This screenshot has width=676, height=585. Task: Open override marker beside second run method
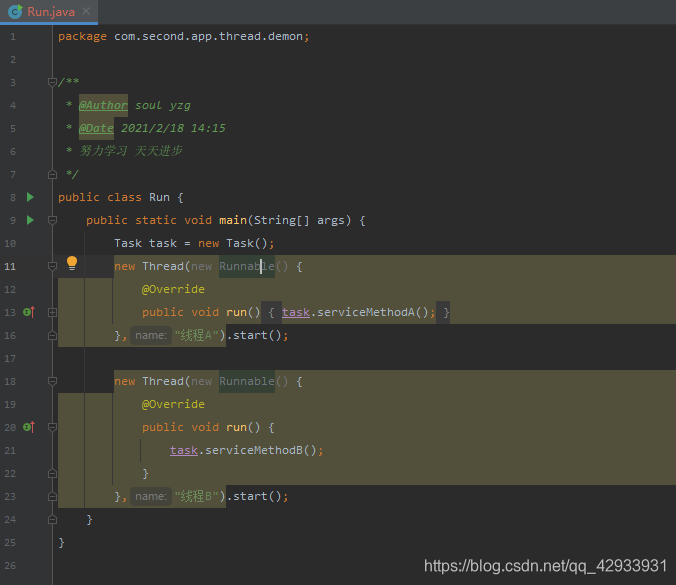[x=29, y=427]
